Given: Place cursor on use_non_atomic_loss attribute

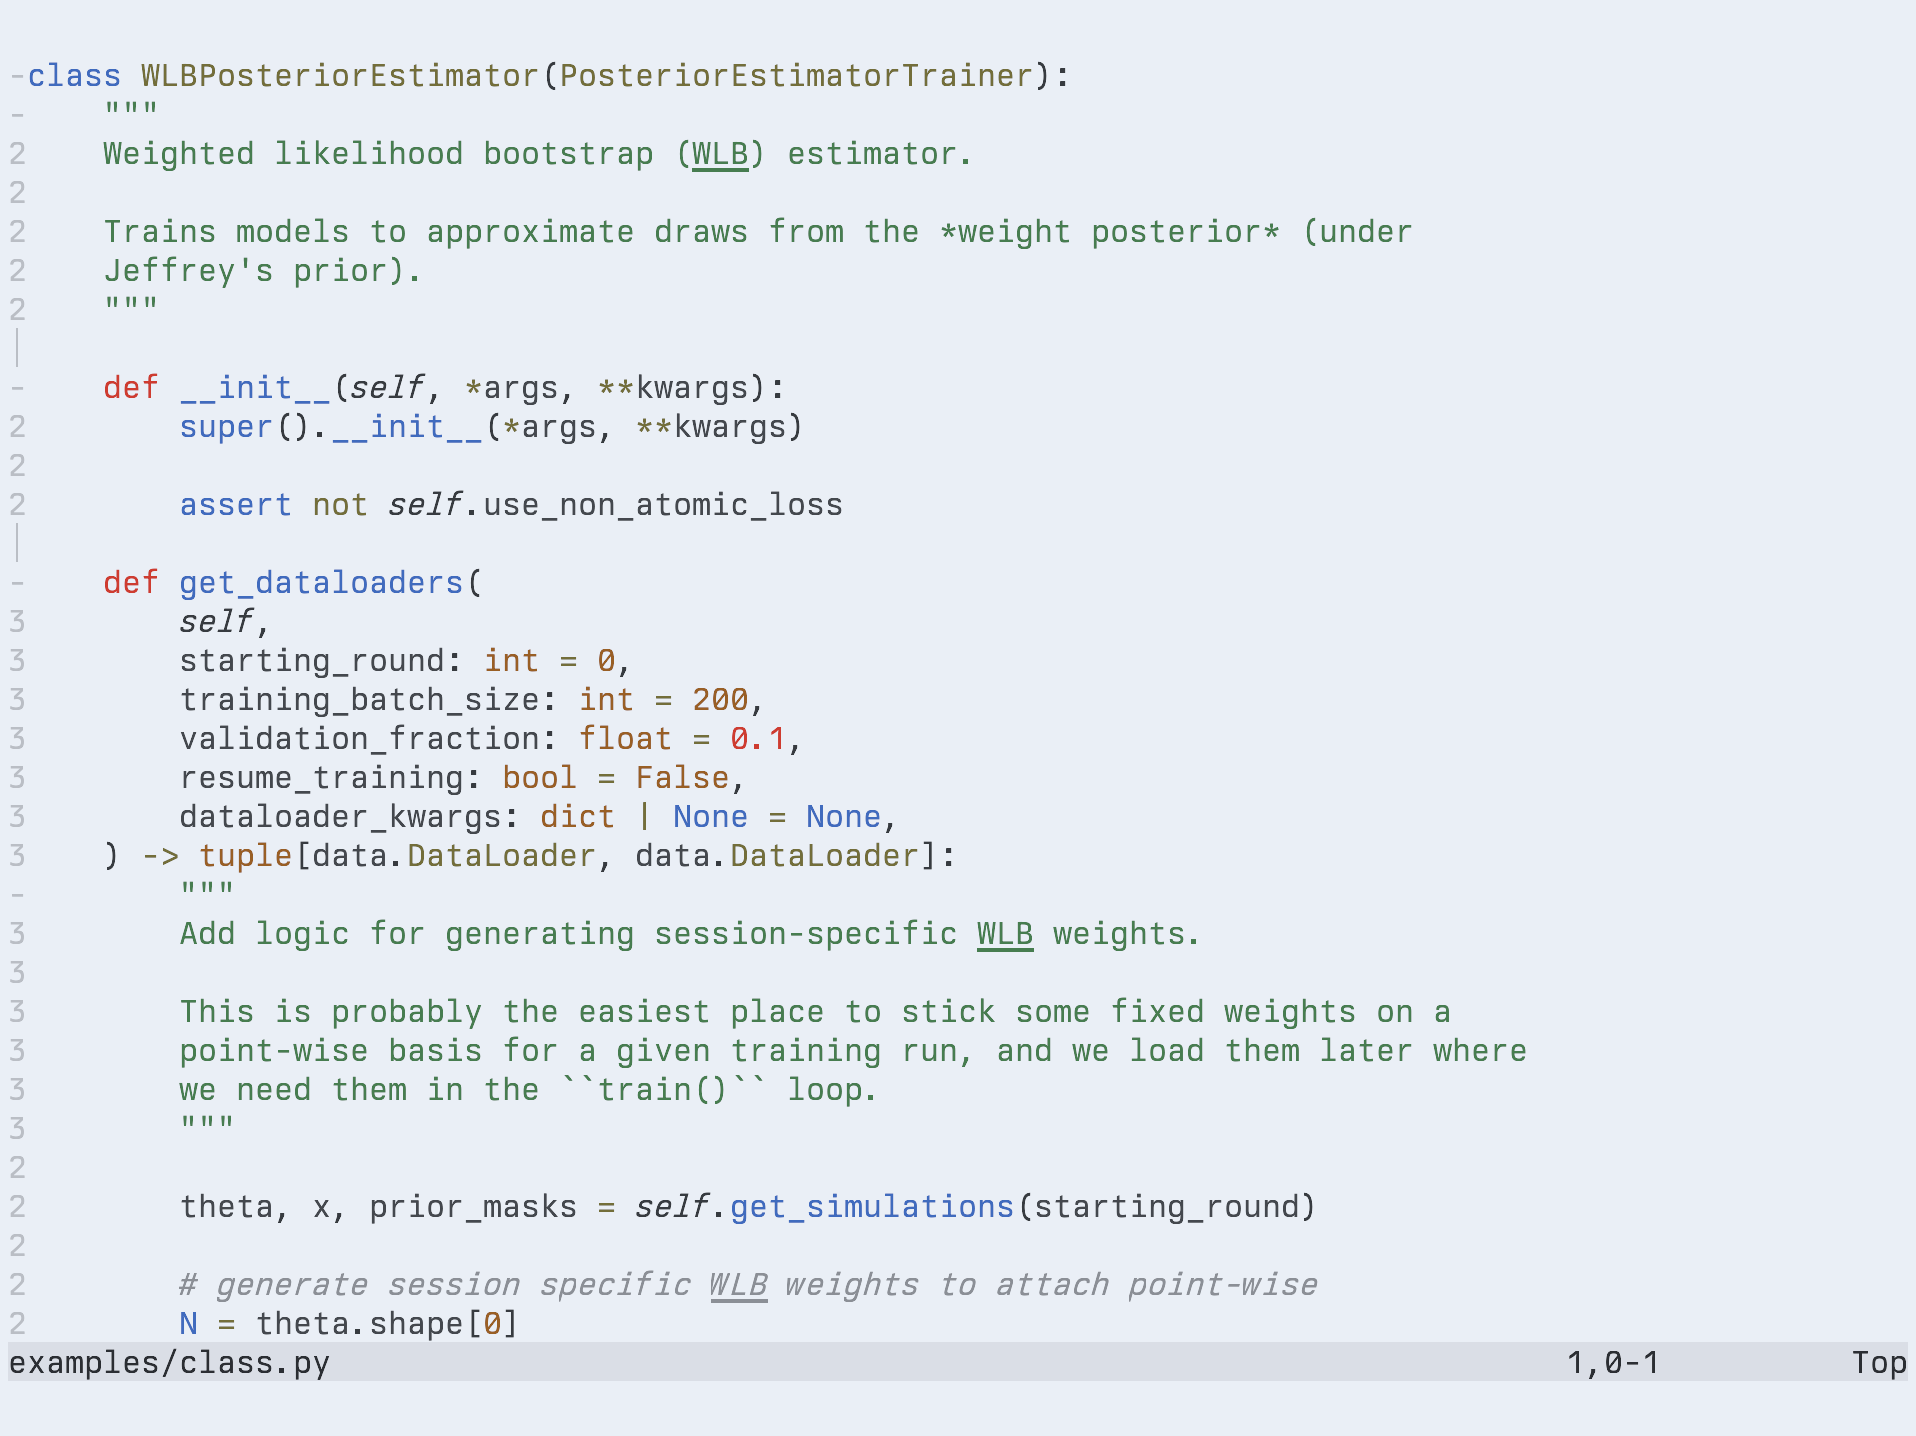Looking at the screenshot, I should click(x=662, y=505).
